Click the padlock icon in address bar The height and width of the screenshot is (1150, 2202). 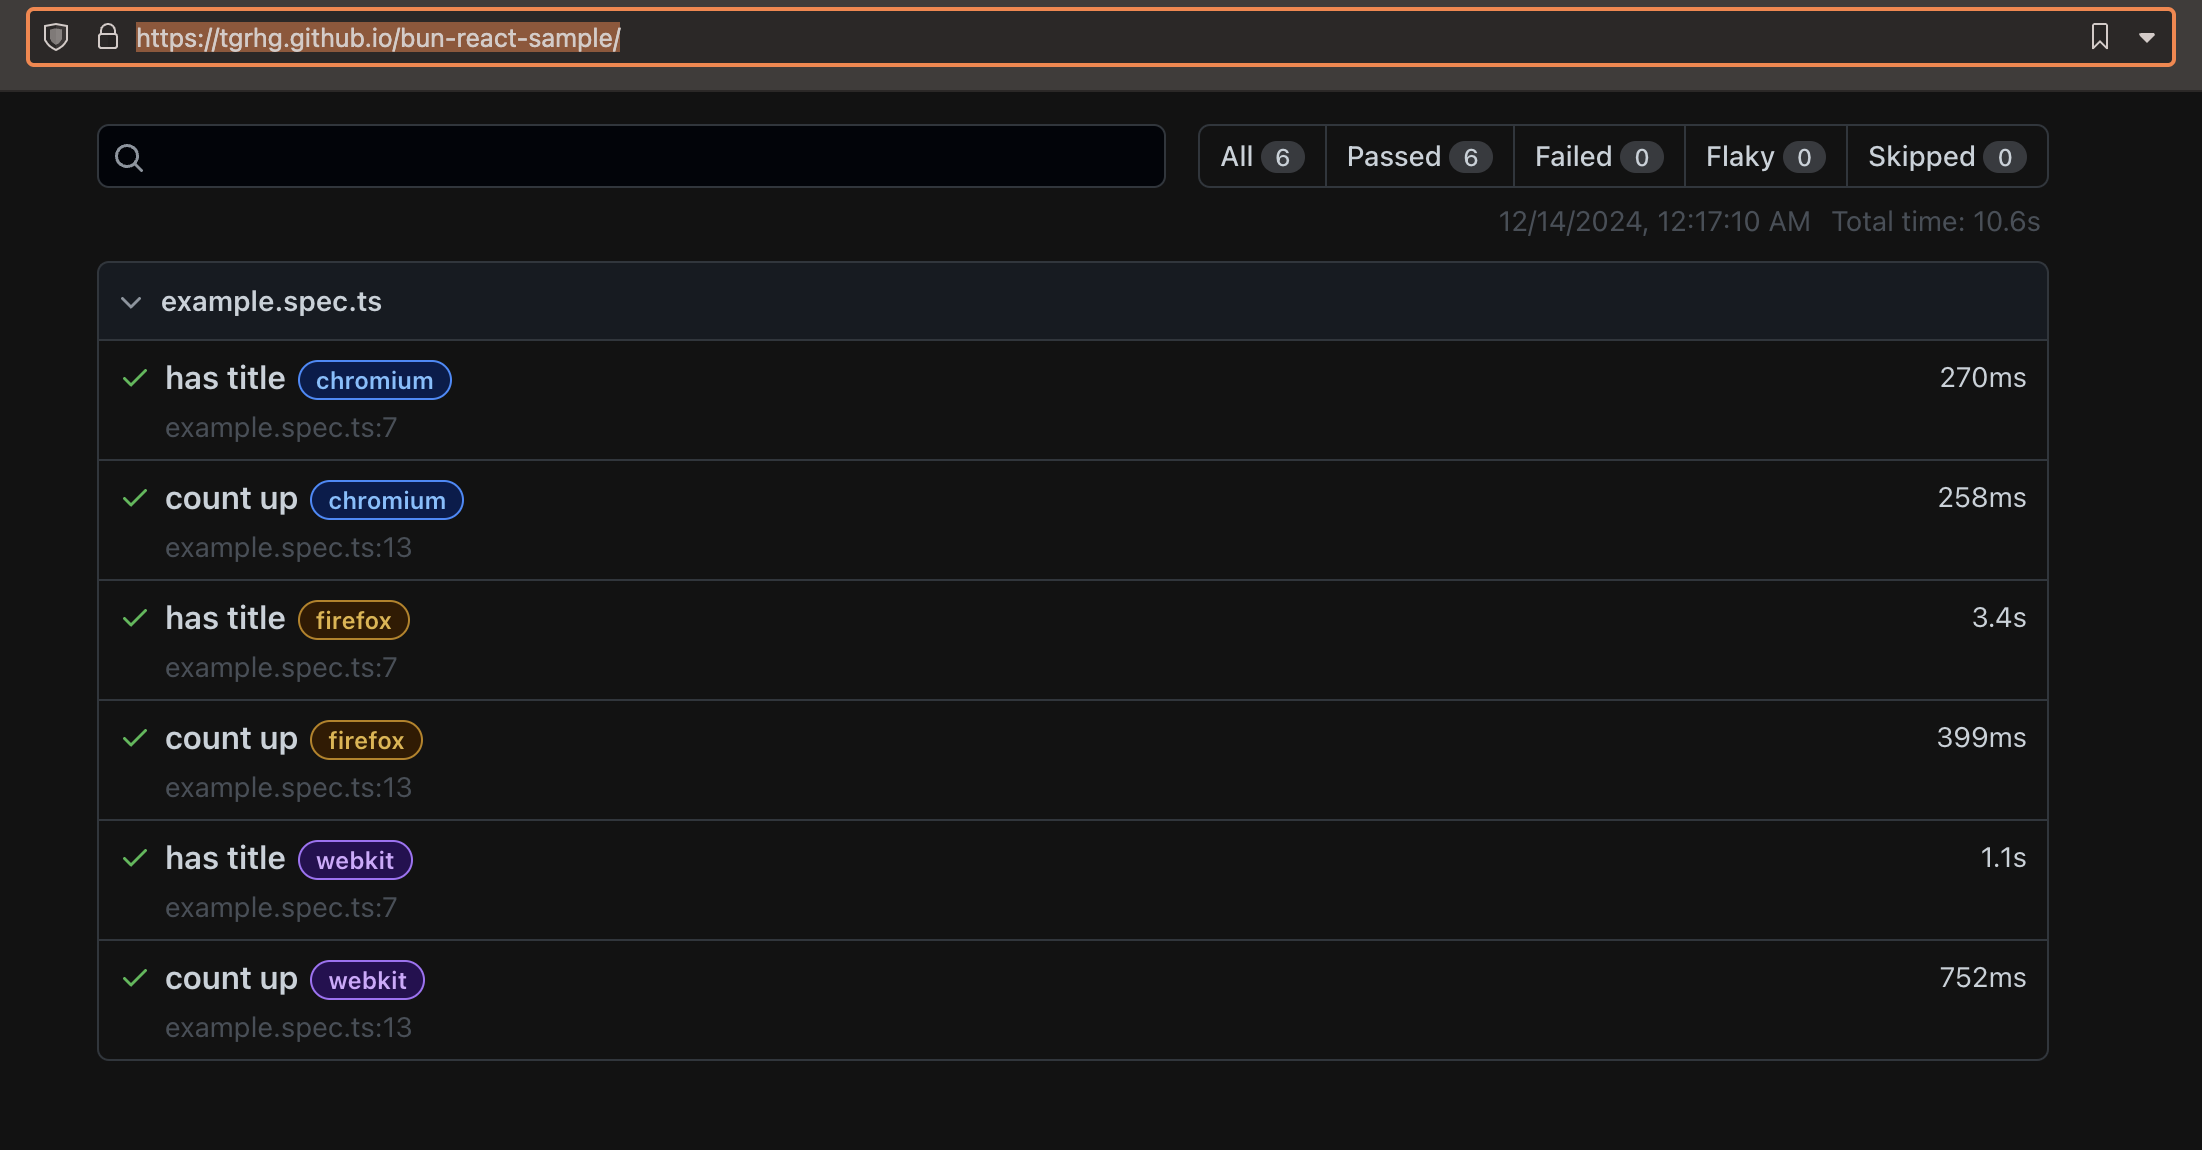tap(108, 37)
